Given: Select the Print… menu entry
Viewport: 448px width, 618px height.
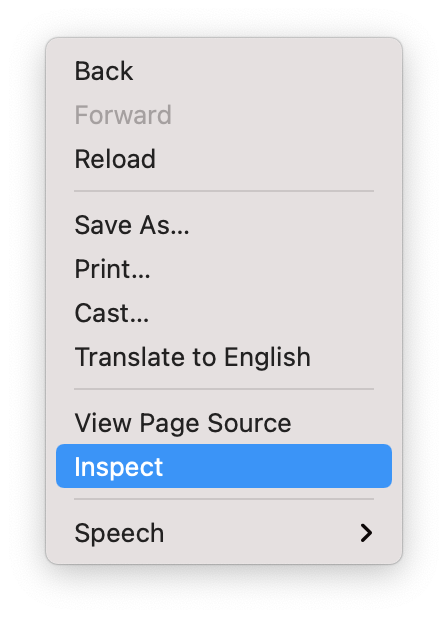Looking at the screenshot, I should pos(224,269).
